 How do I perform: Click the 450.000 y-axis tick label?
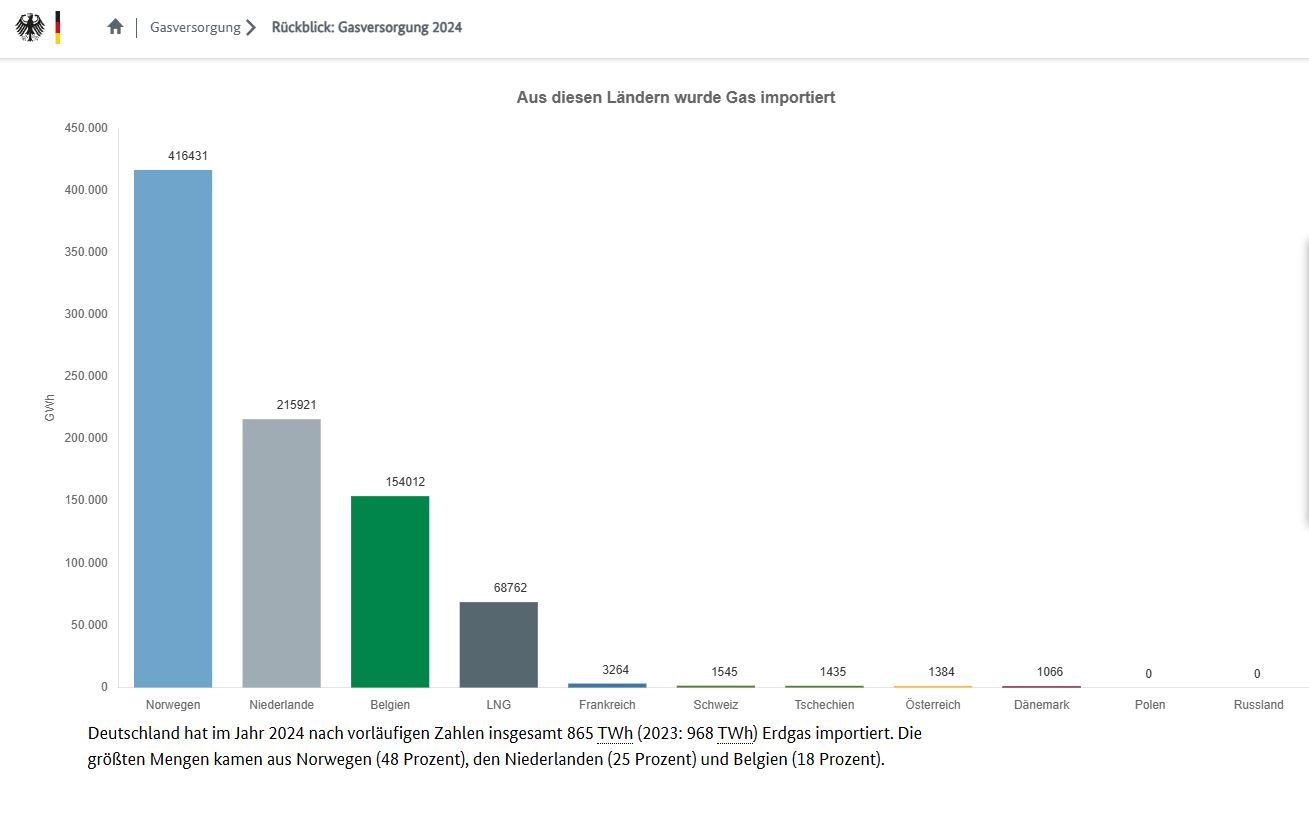point(85,128)
